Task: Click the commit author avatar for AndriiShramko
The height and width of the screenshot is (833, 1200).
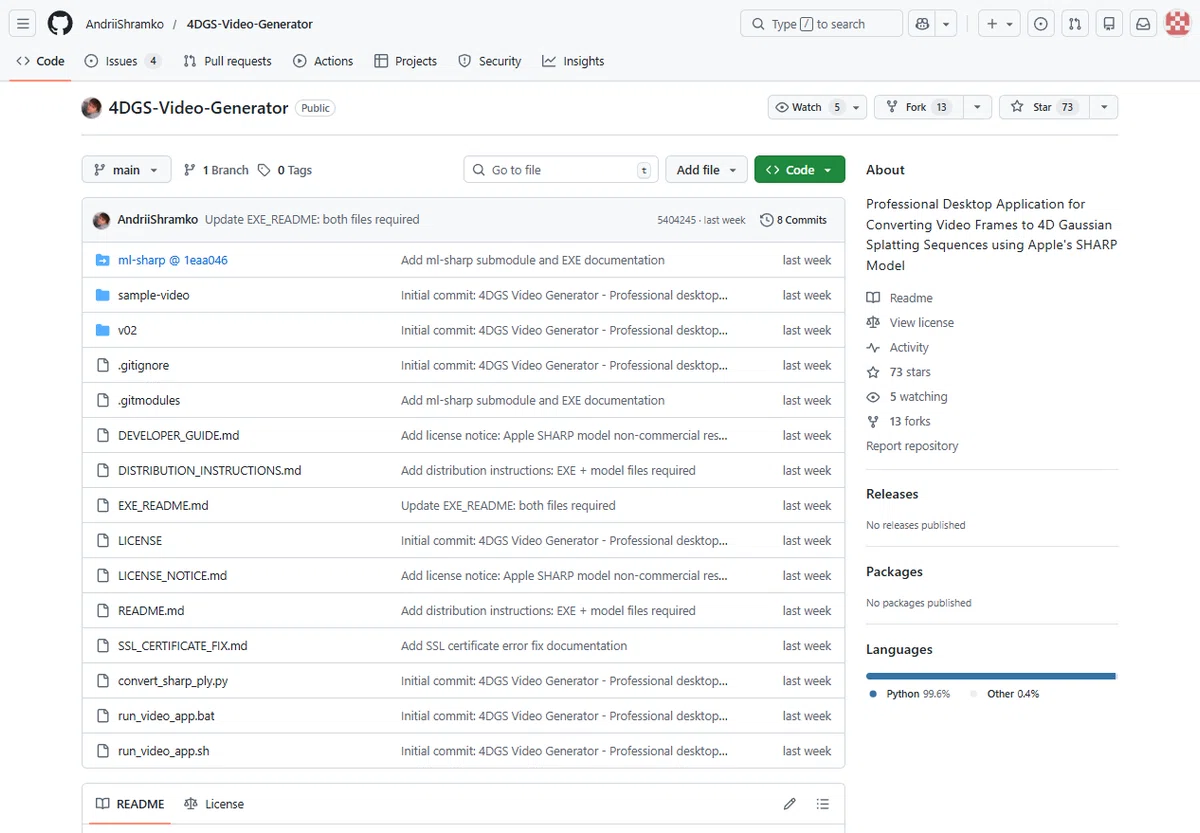Action: [101, 220]
